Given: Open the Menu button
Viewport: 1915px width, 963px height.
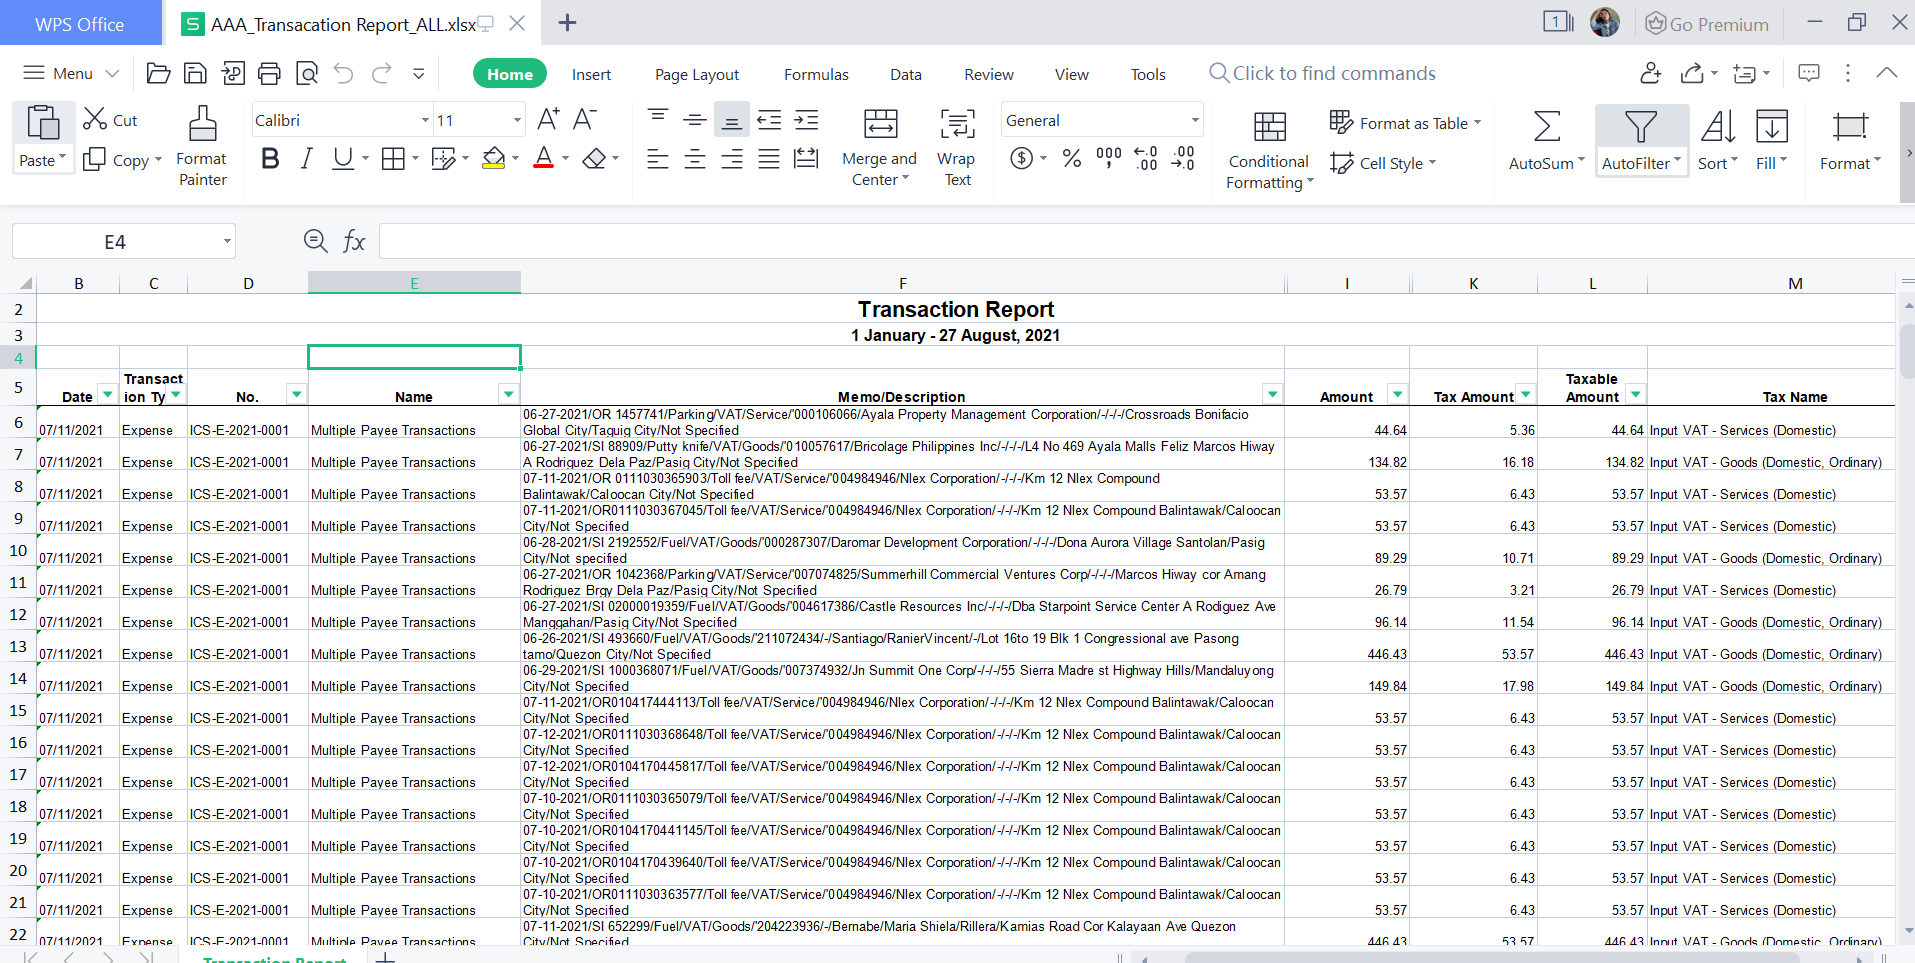Looking at the screenshot, I should click(71, 73).
